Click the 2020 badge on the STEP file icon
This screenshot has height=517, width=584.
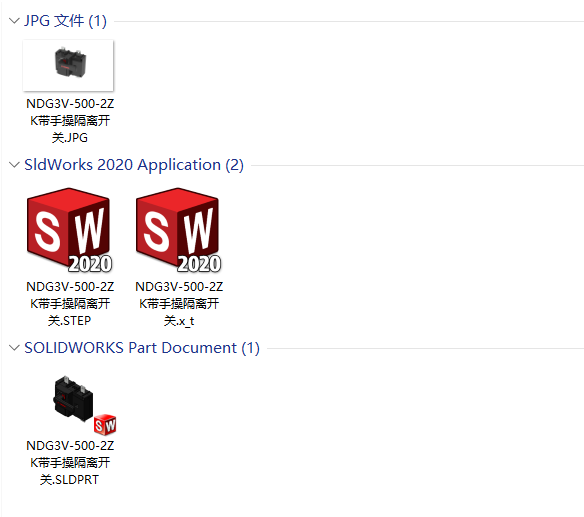coord(90,263)
